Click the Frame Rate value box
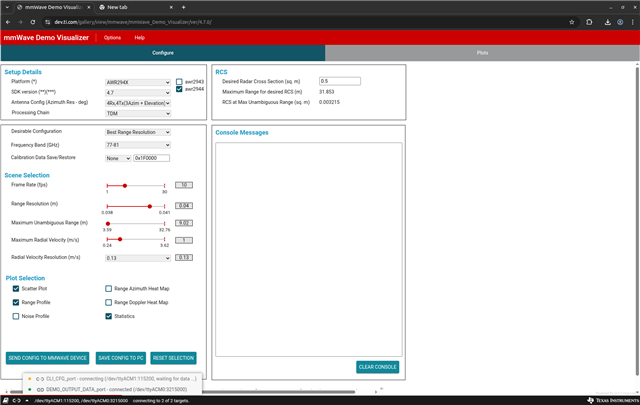The image size is (640, 405). coord(184,185)
